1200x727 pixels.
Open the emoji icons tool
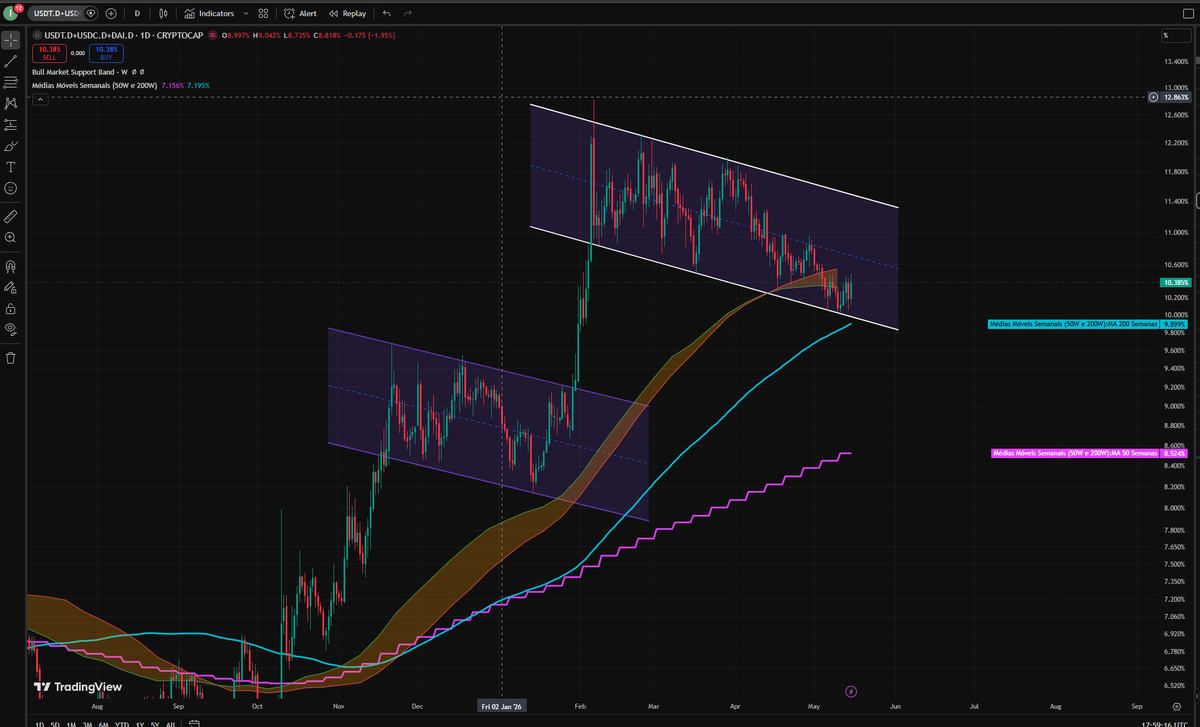10,188
